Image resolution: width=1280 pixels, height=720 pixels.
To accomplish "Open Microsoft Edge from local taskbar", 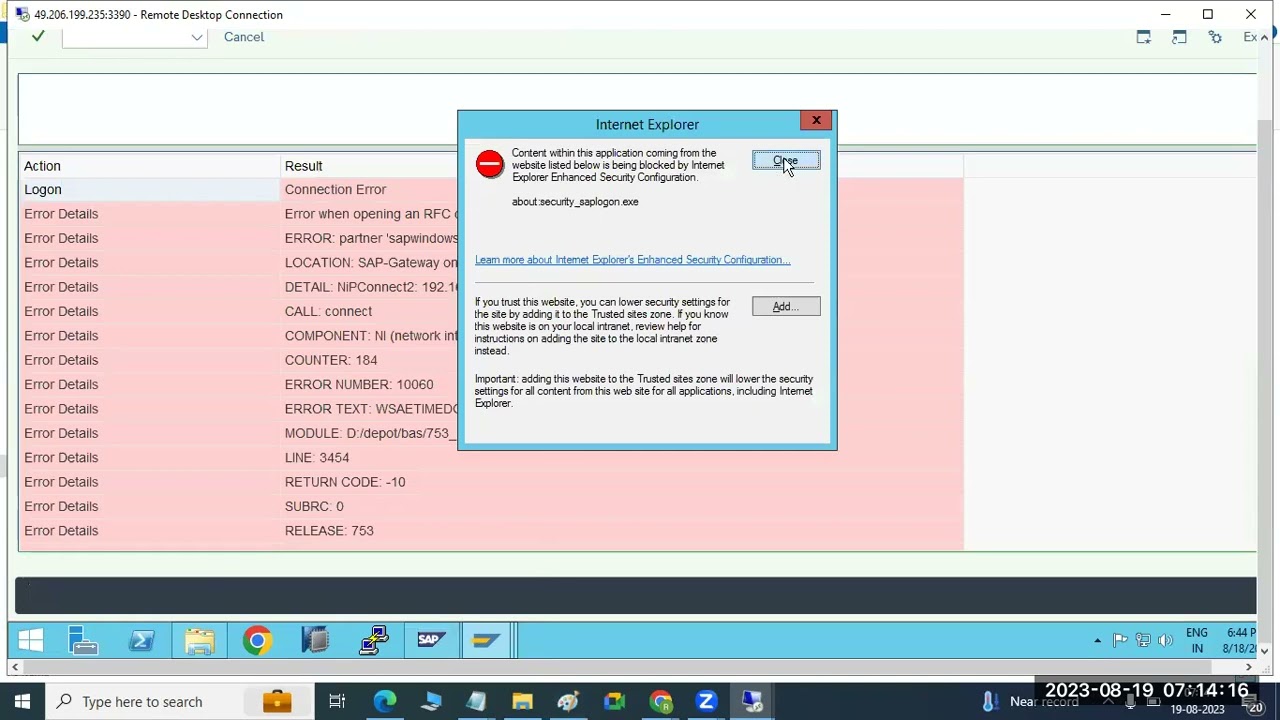I will pyautogui.click(x=385, y=702).
